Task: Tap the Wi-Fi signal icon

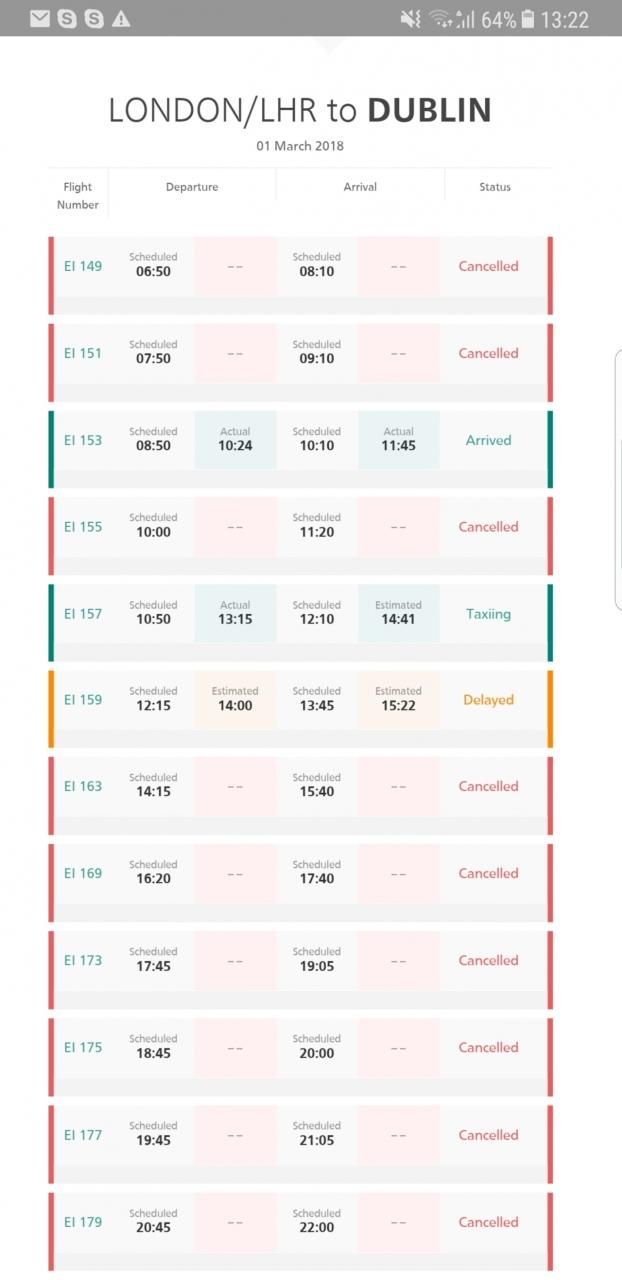Action: (439, 19)
